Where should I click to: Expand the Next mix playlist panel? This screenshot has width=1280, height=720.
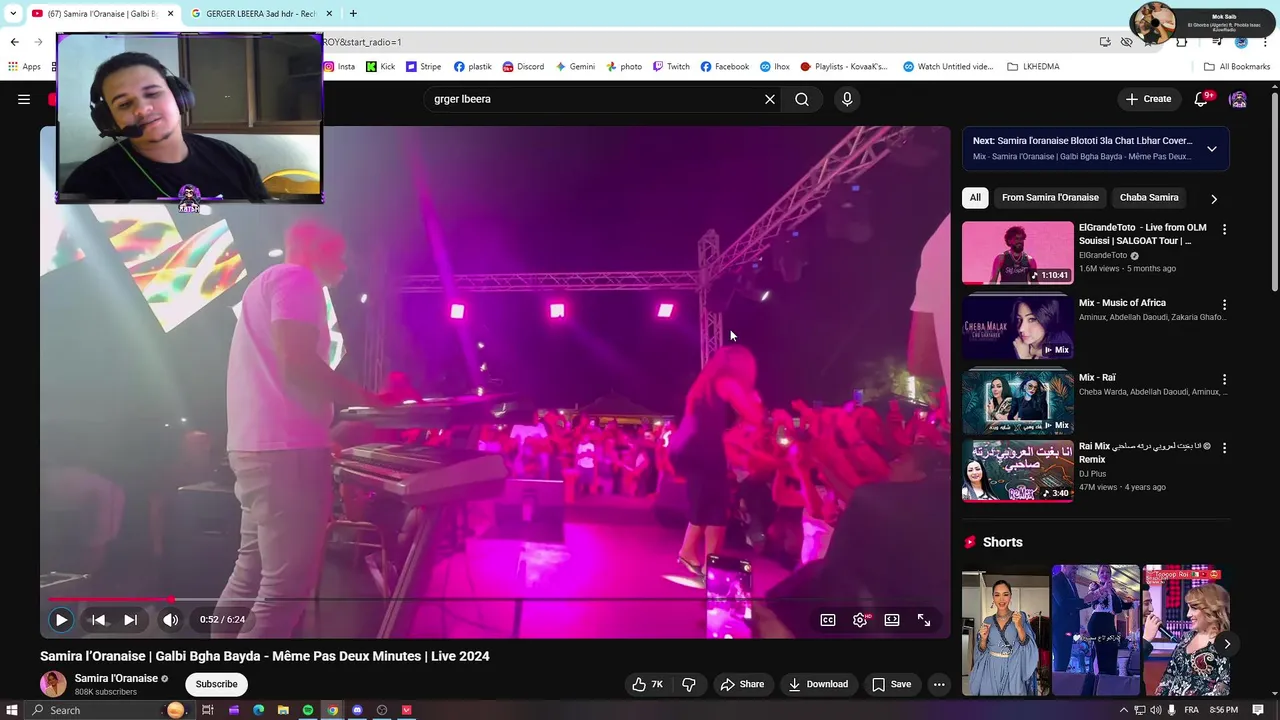click(1212, 149)
